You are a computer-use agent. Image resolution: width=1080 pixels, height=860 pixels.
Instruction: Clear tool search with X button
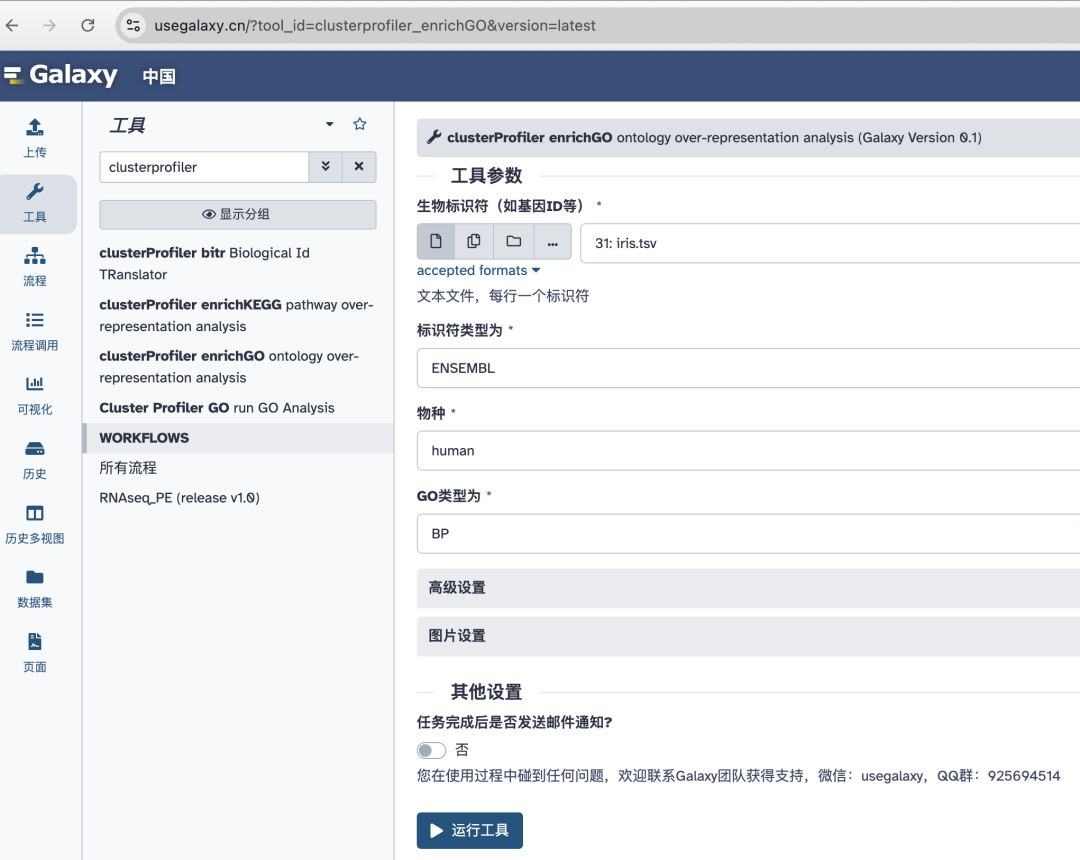click(x=359, y=167)
